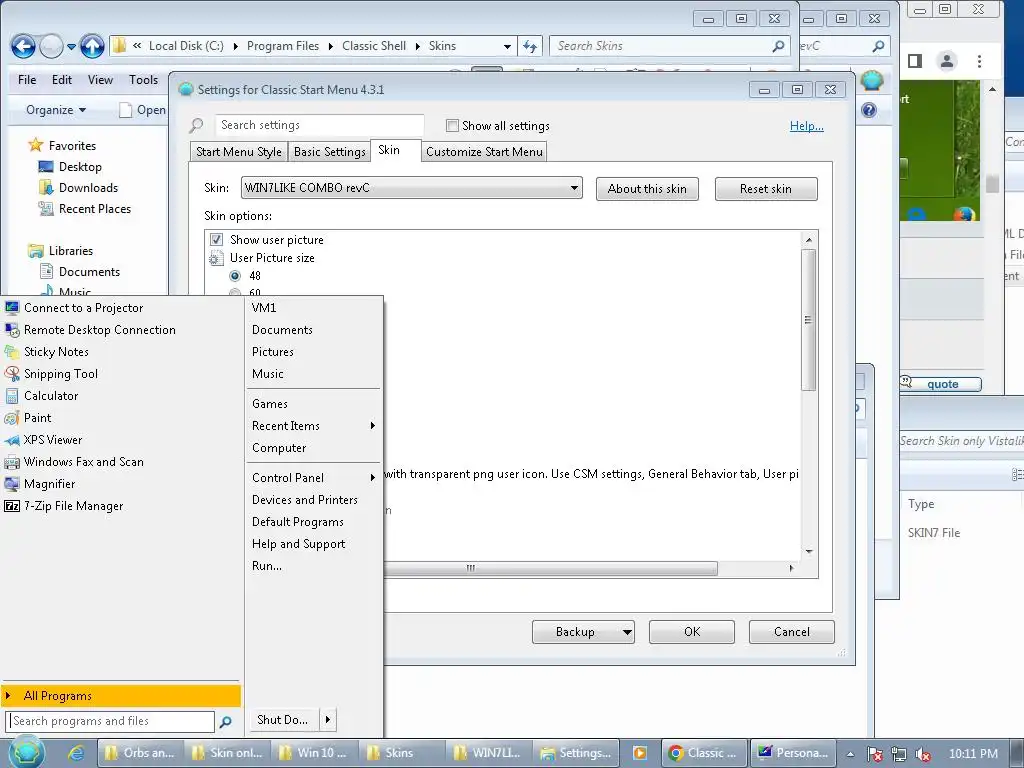Open the Sticky Notes icon

coord(12,352)
